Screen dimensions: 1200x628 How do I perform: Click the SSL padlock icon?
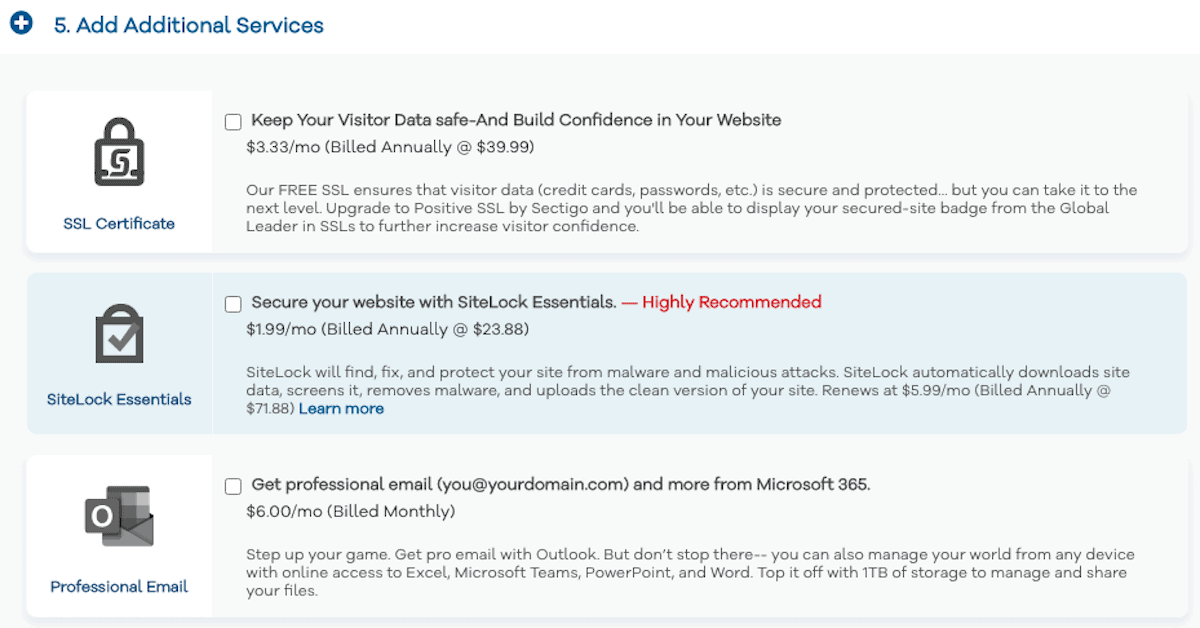point(119,152)
